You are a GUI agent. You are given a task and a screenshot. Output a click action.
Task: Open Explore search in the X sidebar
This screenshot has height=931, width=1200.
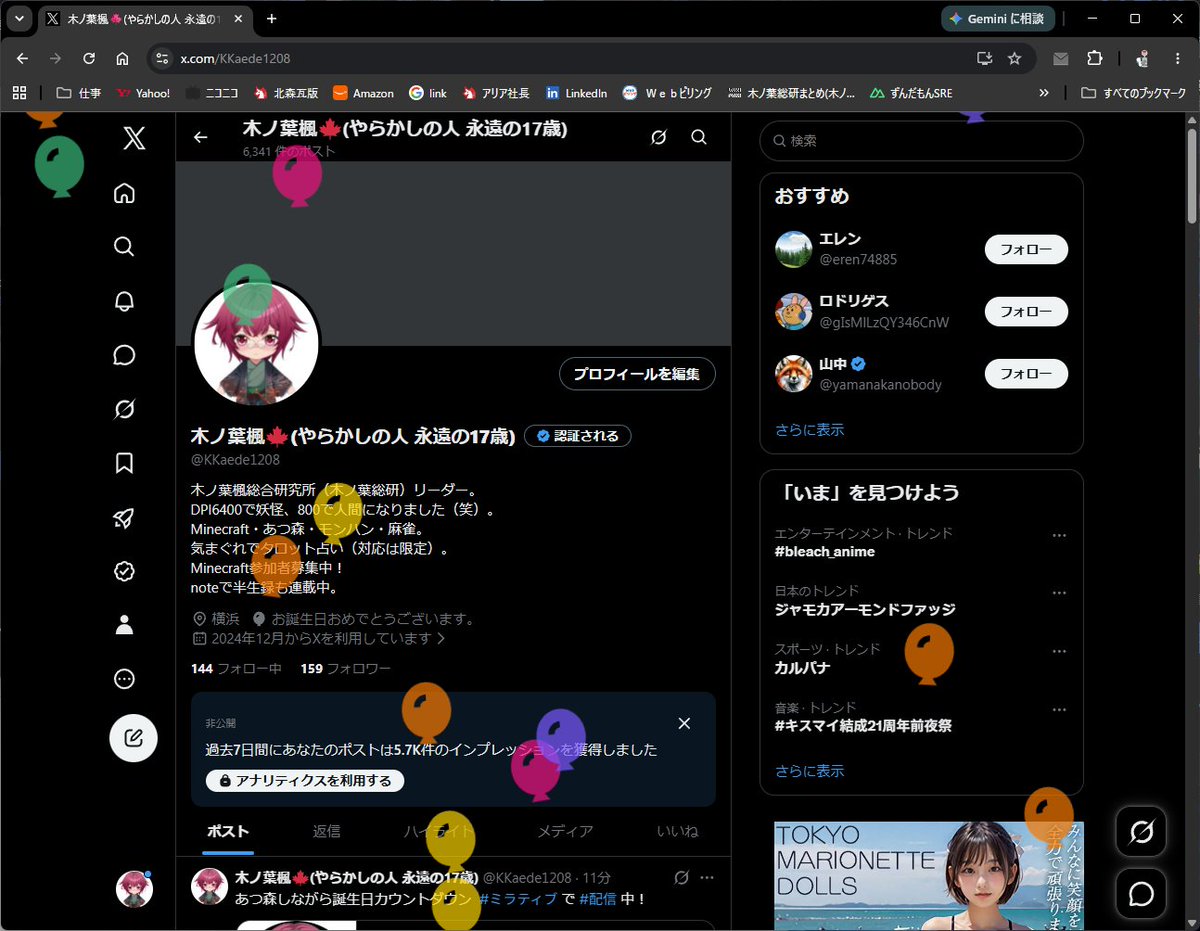tap(124, 246)
